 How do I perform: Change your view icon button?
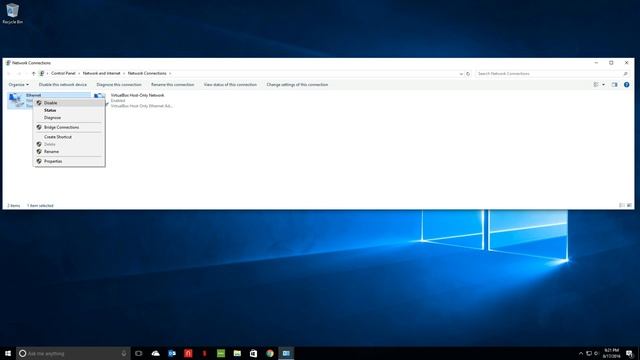[596, 84]
